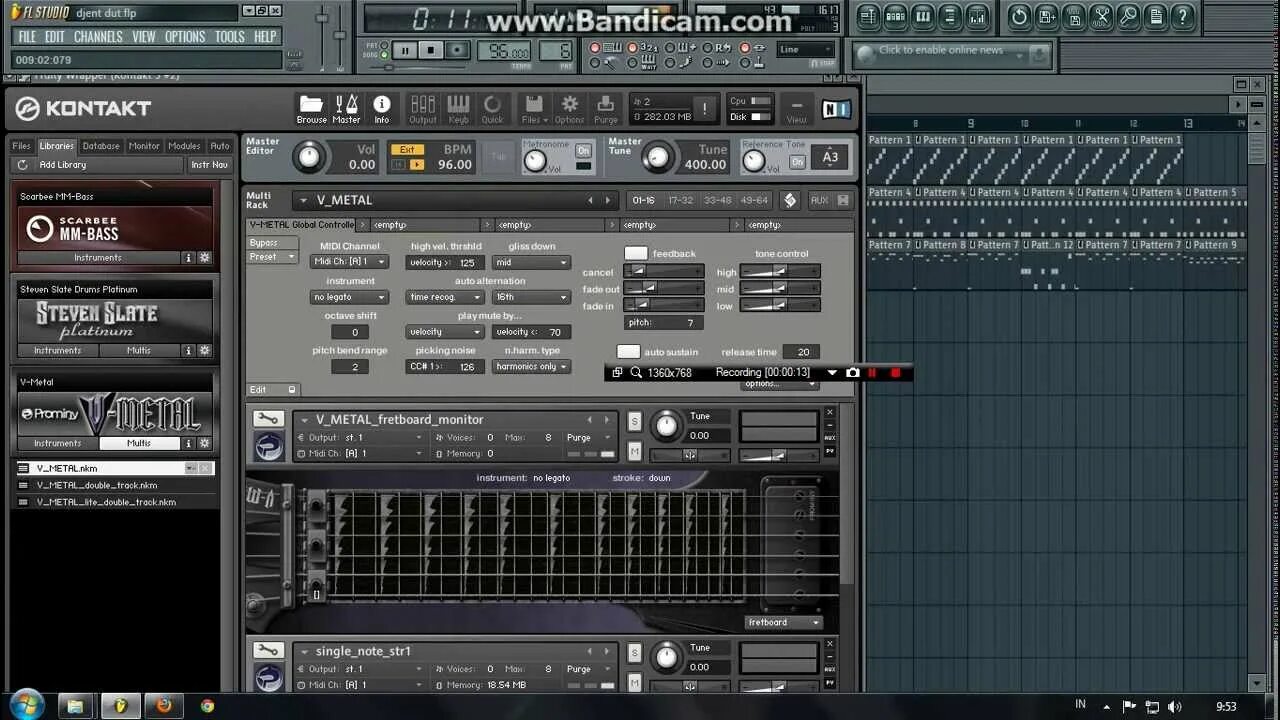Click refresh icon beside Add Library
This screenshot has width=1280, height=720.
[x=22, y=165]
